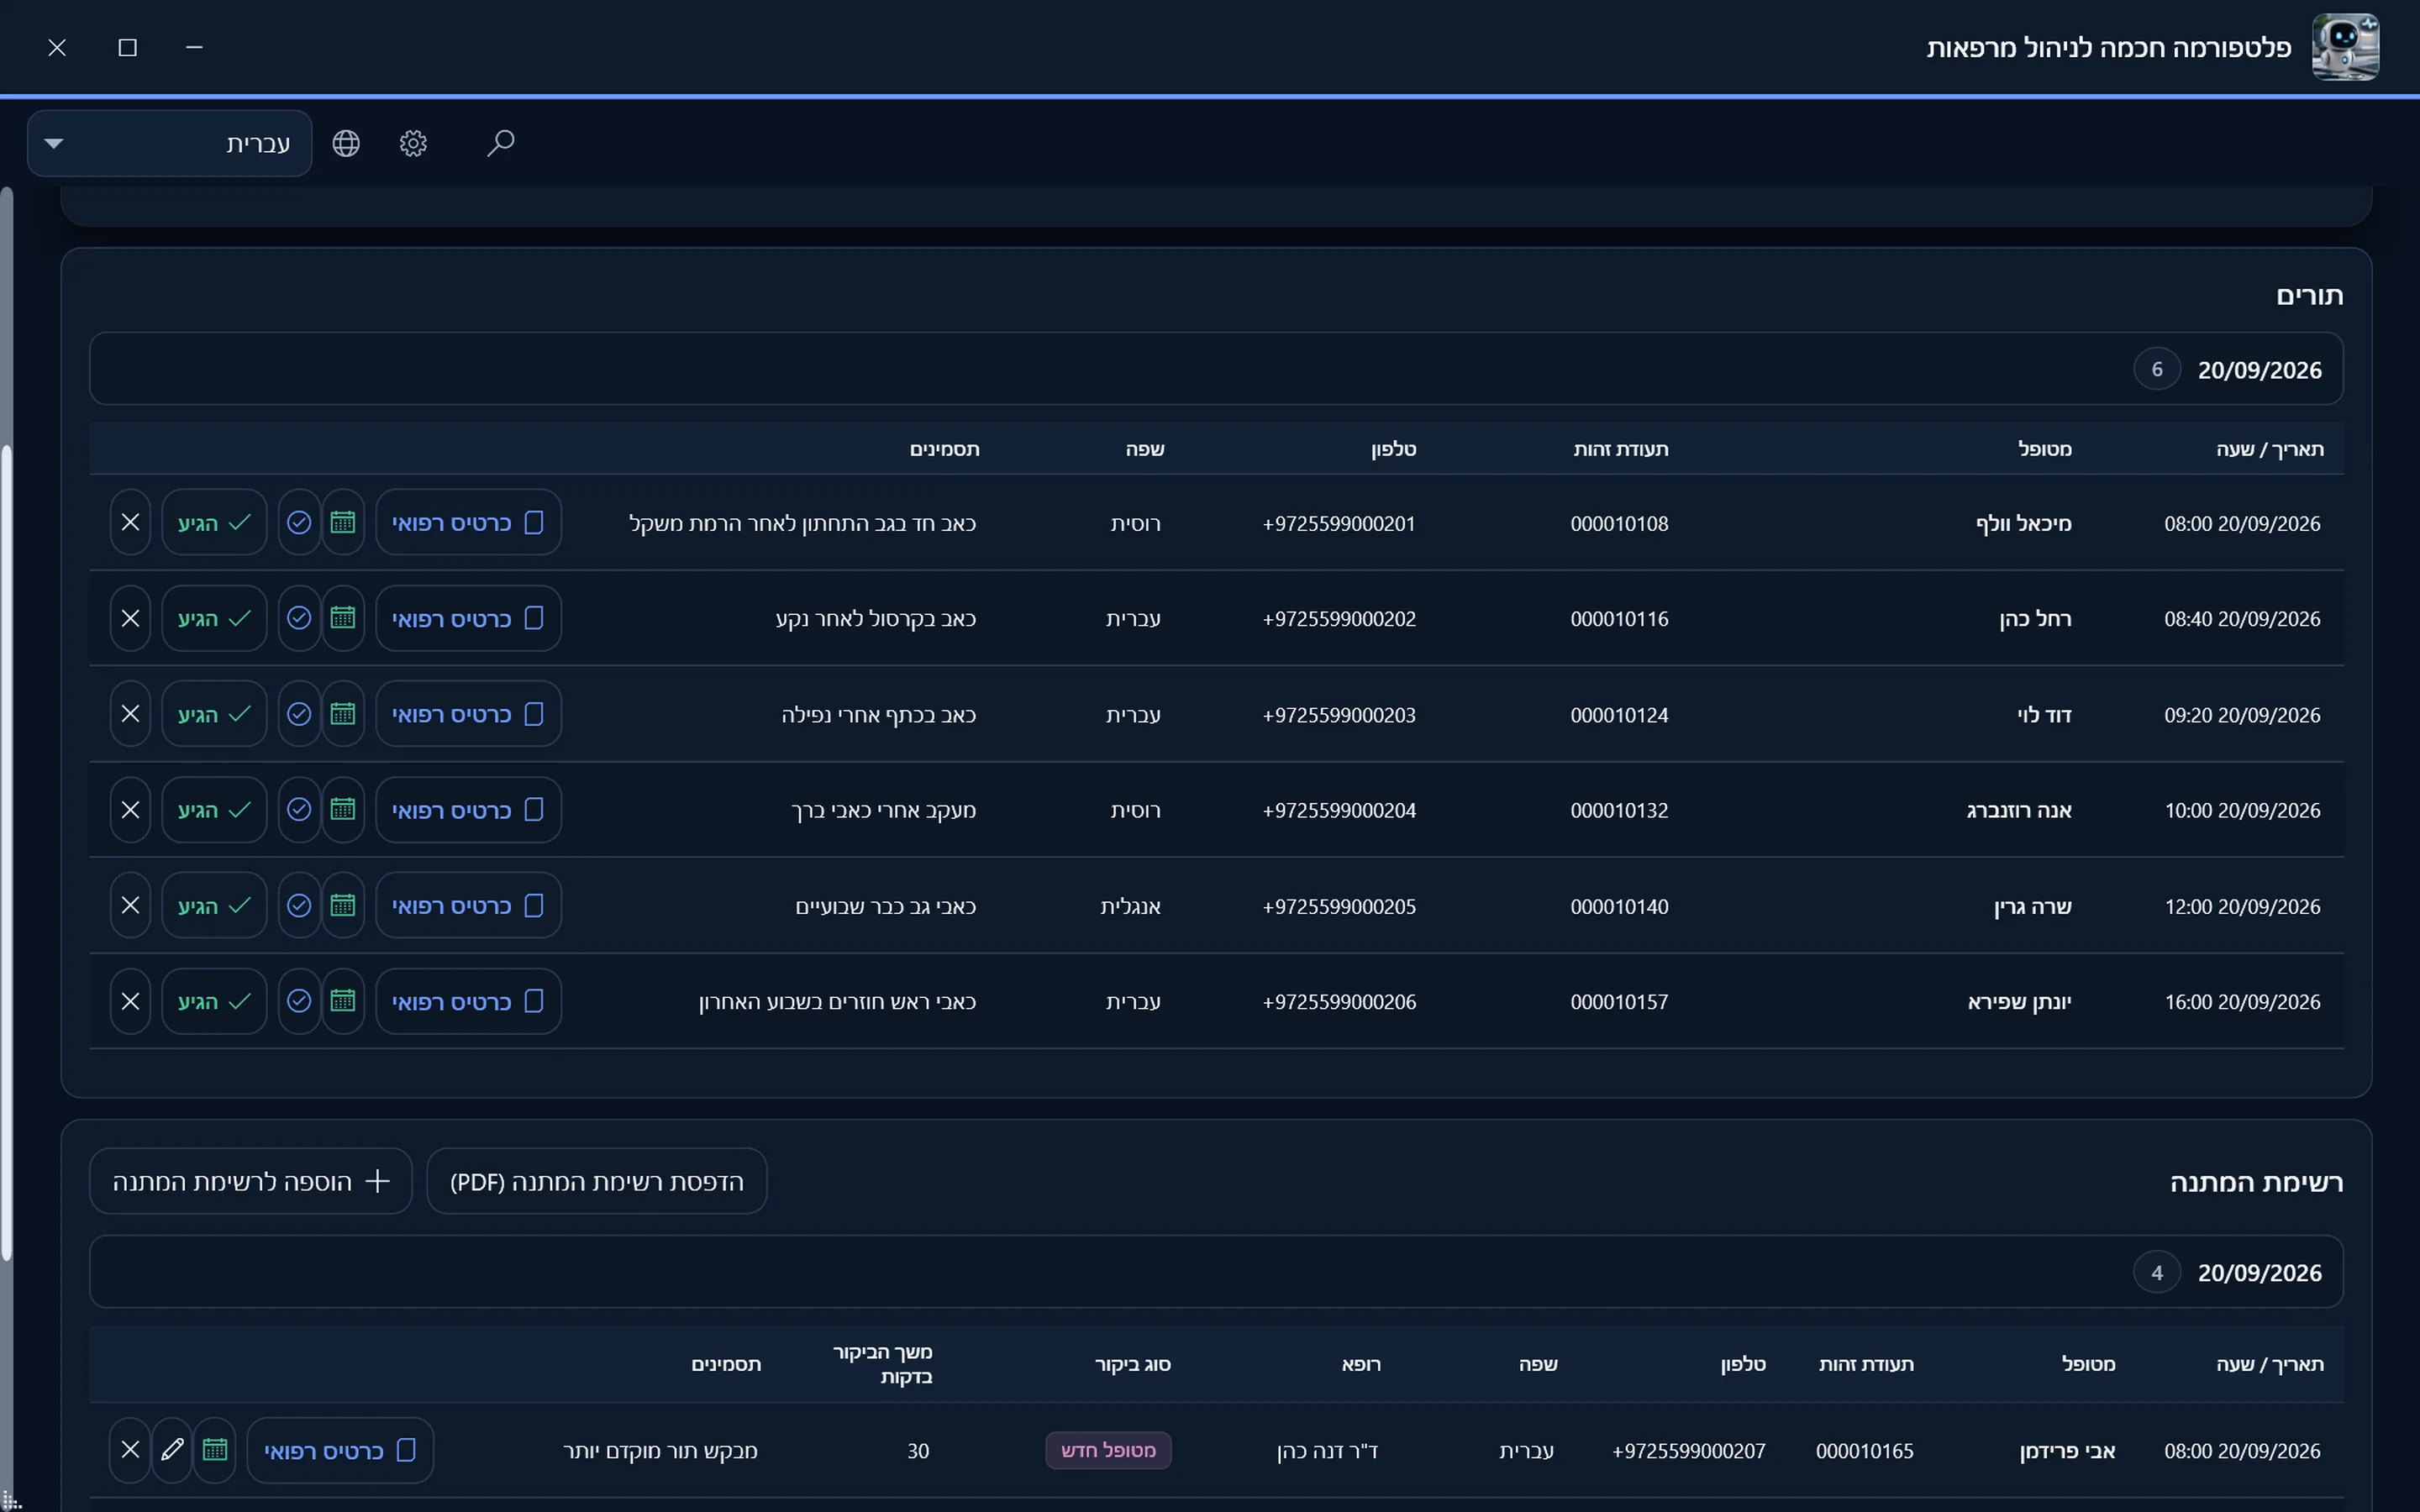Viewport: 2420px width, 1512px height.
Task: Open settings gear icon
Action: pyautogui.click(x=413, y=143)
